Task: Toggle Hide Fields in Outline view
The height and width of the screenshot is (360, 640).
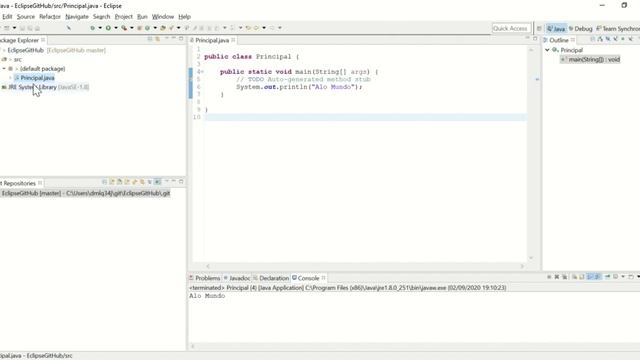Action: tap(608, 39)
